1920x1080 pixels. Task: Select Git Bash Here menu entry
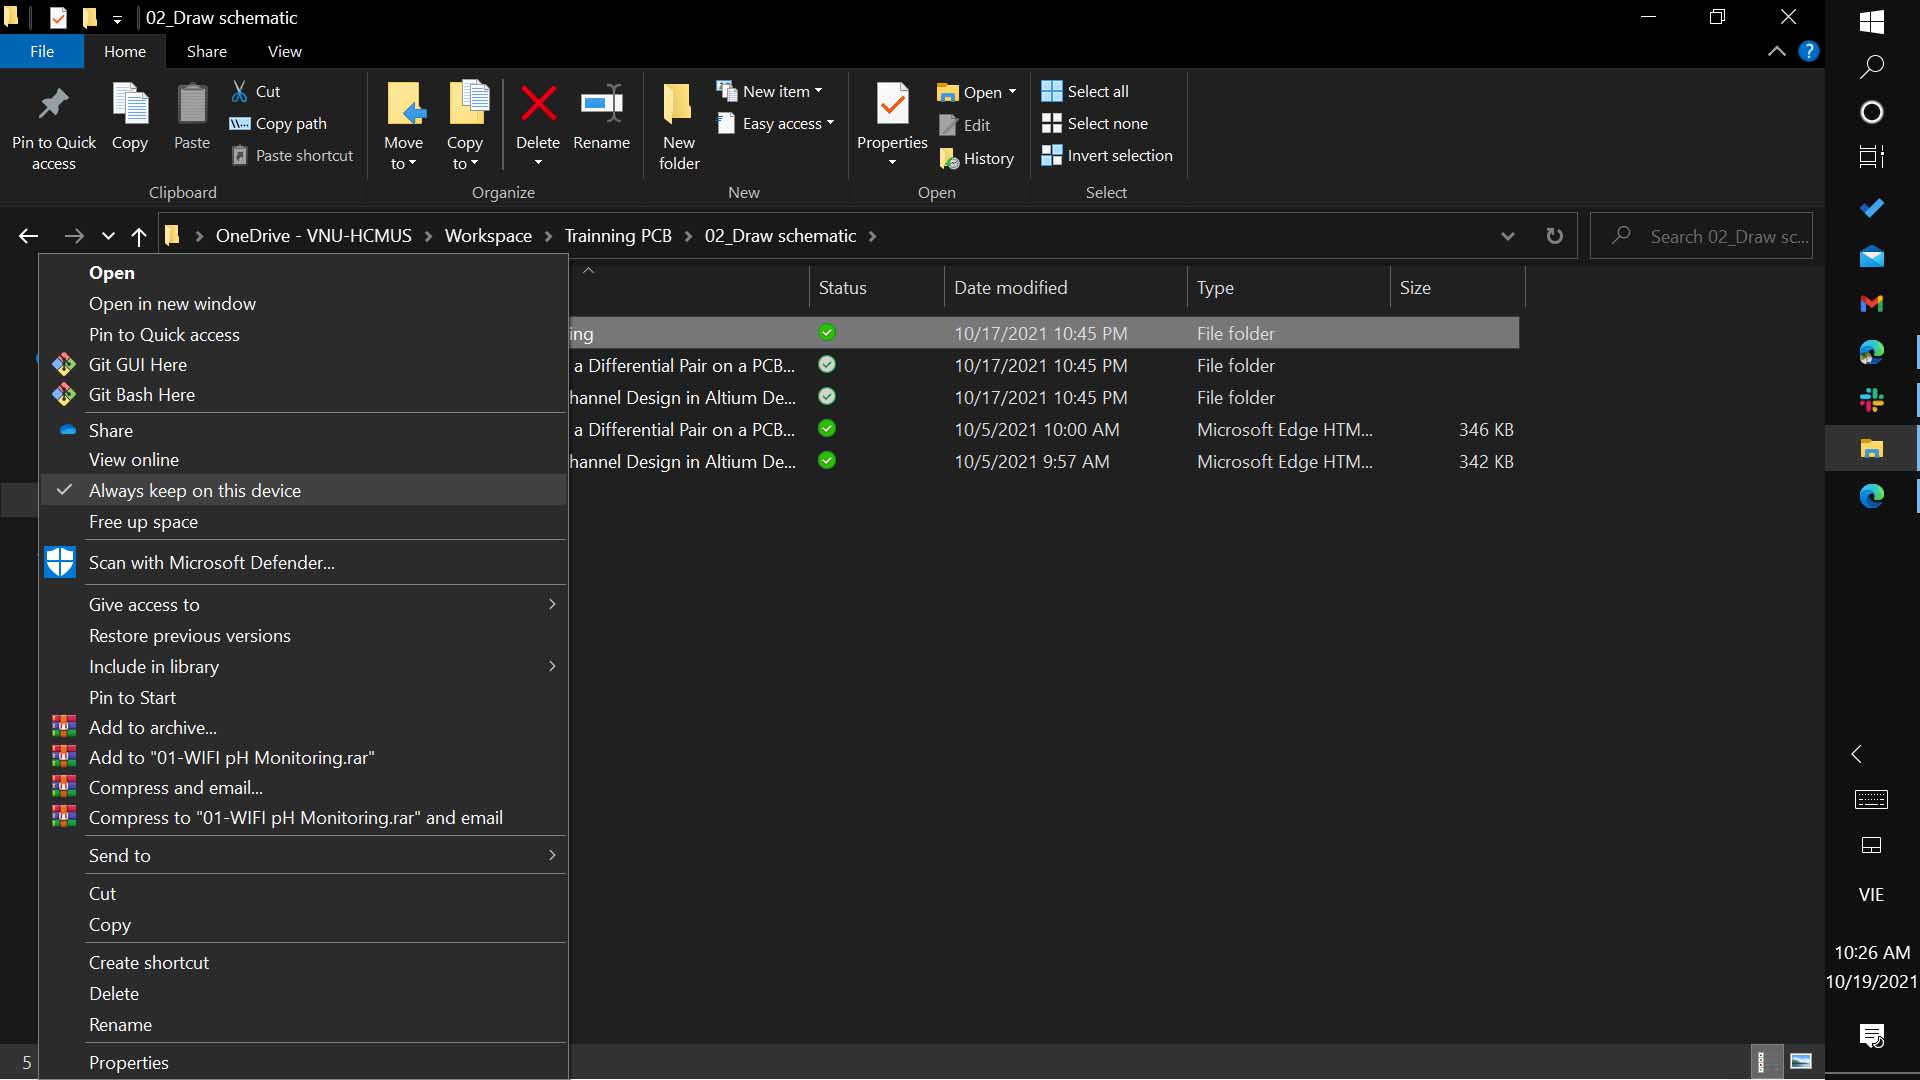[142, 394]
